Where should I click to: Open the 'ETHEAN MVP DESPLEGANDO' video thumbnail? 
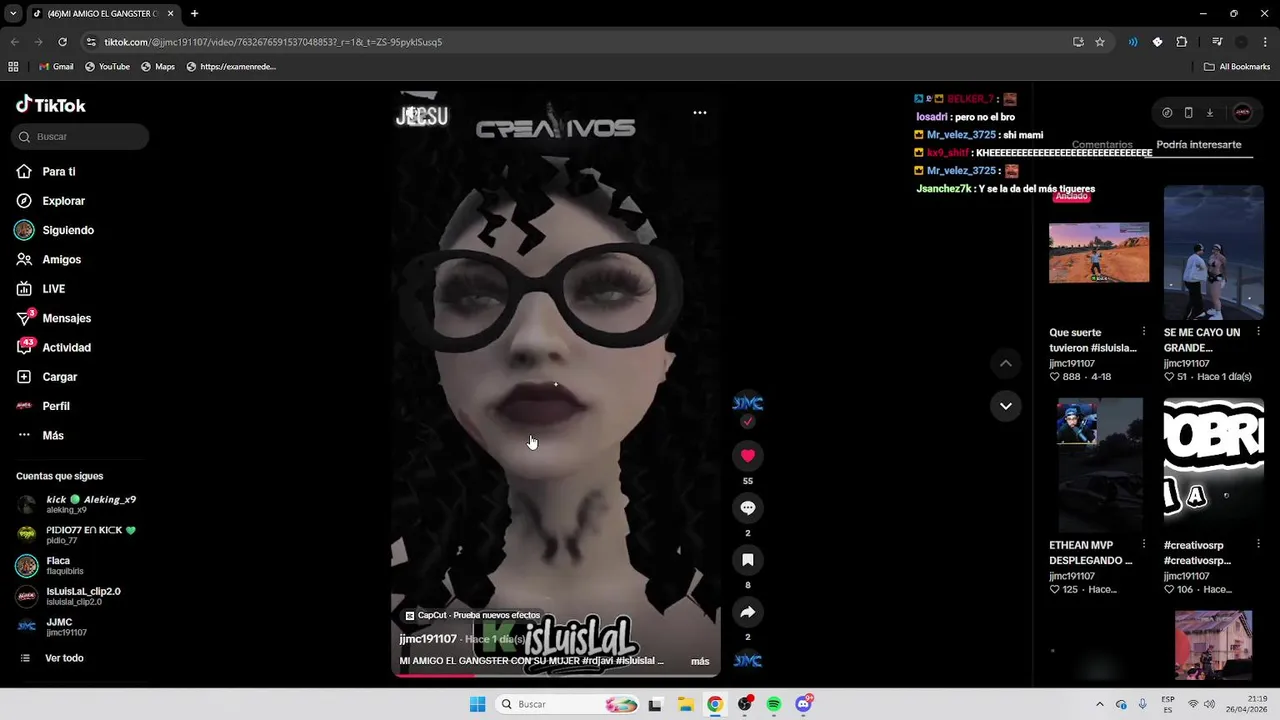pyautogui.click(x=1099, y=466)
